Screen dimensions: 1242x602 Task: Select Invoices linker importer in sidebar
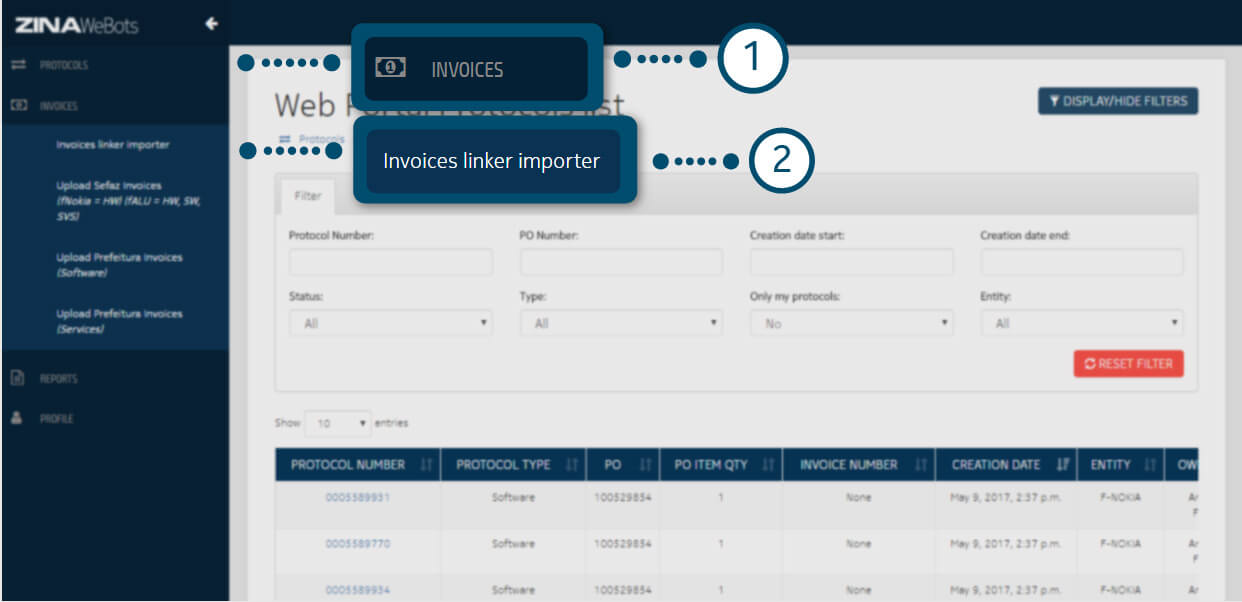coord(113,145)
